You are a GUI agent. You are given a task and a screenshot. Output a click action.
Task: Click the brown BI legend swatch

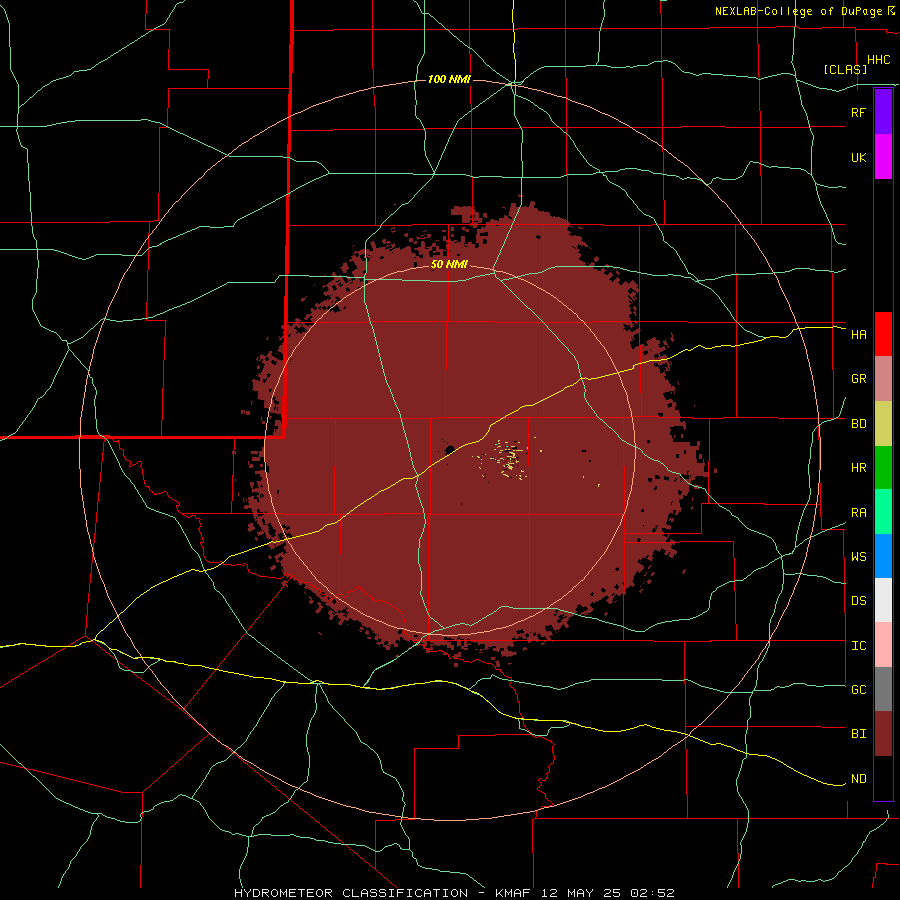(x=883, y=734)
